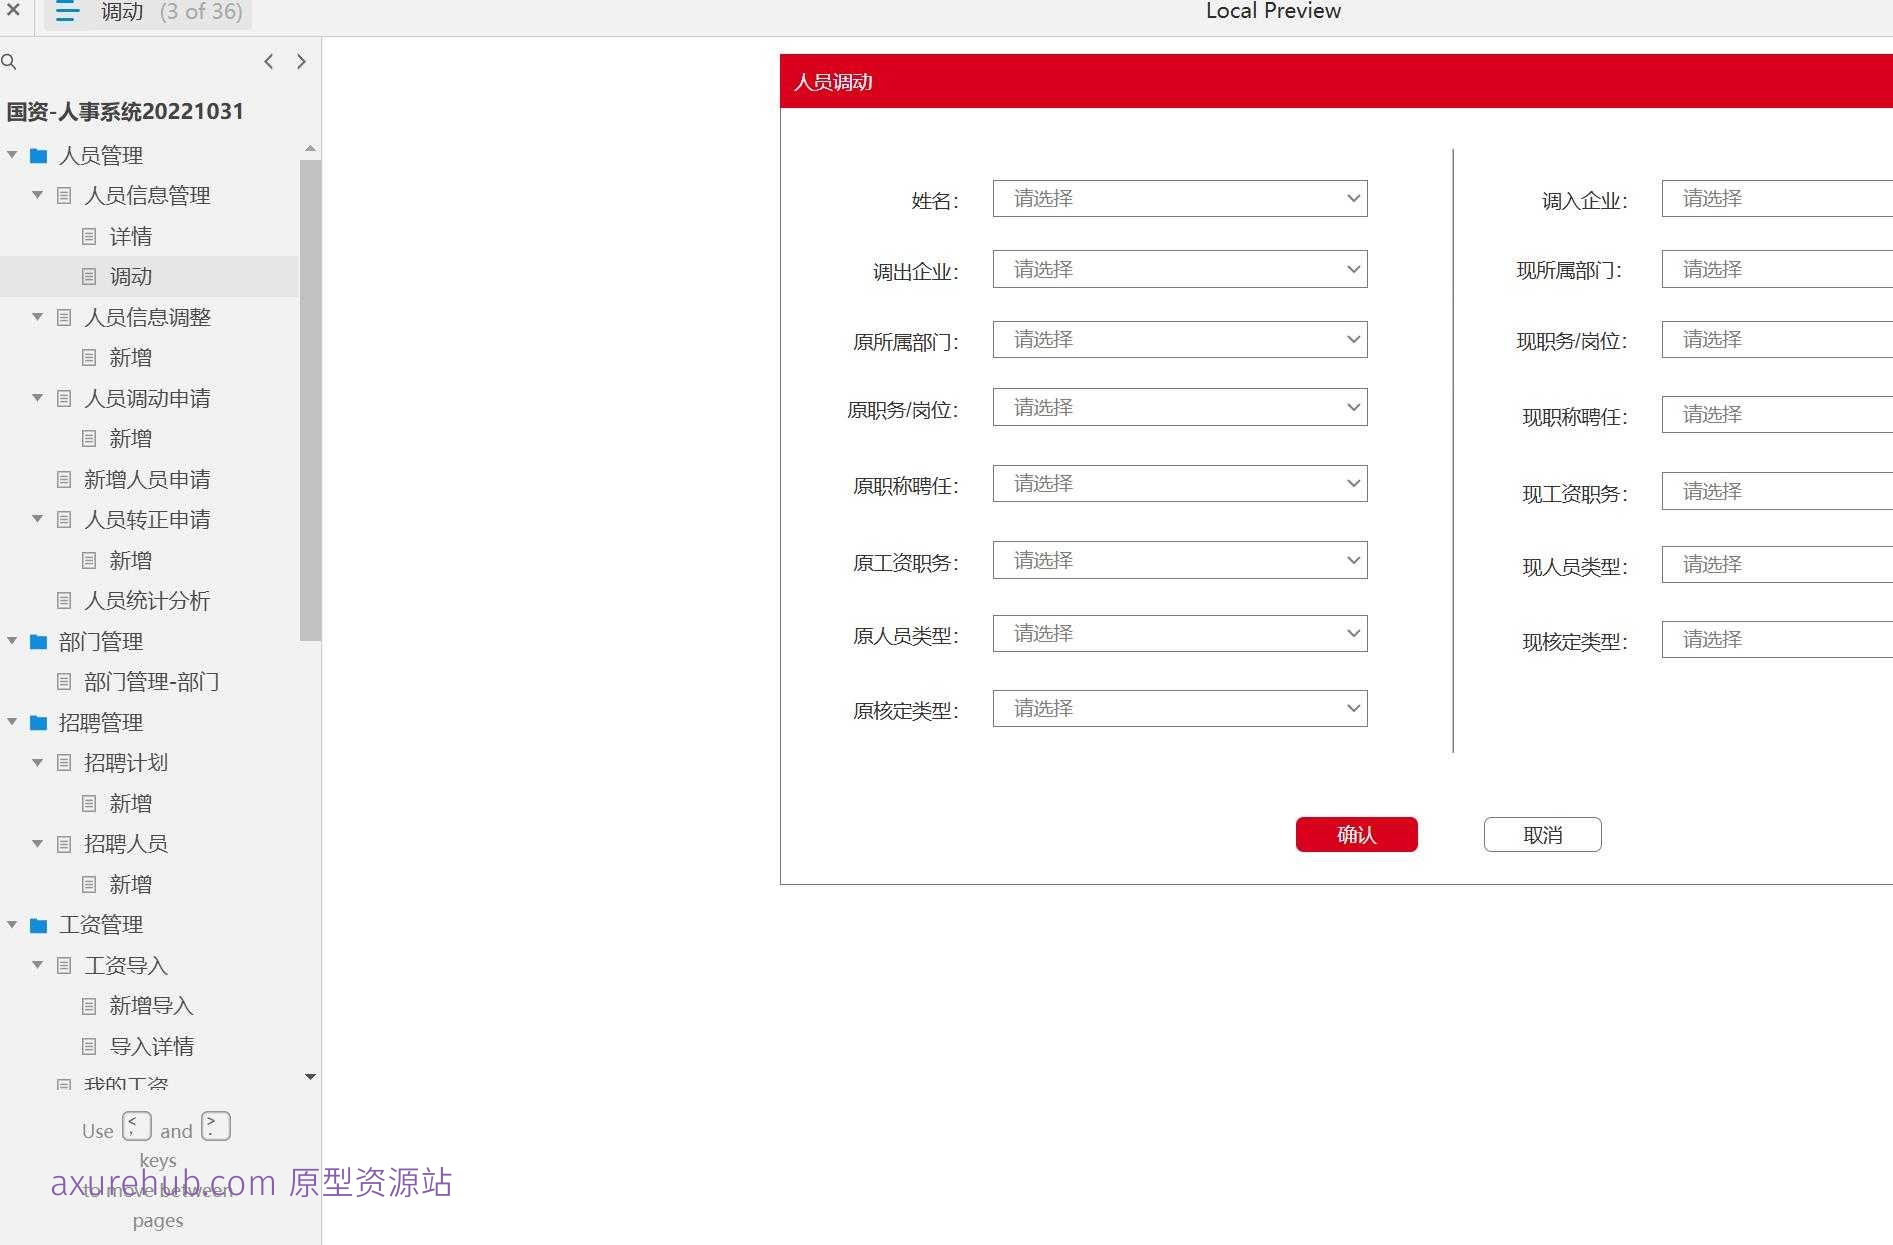1893x1245 pixels.
Task: Click the folder icon next to 招聘管理
Action: coord(38,722)
